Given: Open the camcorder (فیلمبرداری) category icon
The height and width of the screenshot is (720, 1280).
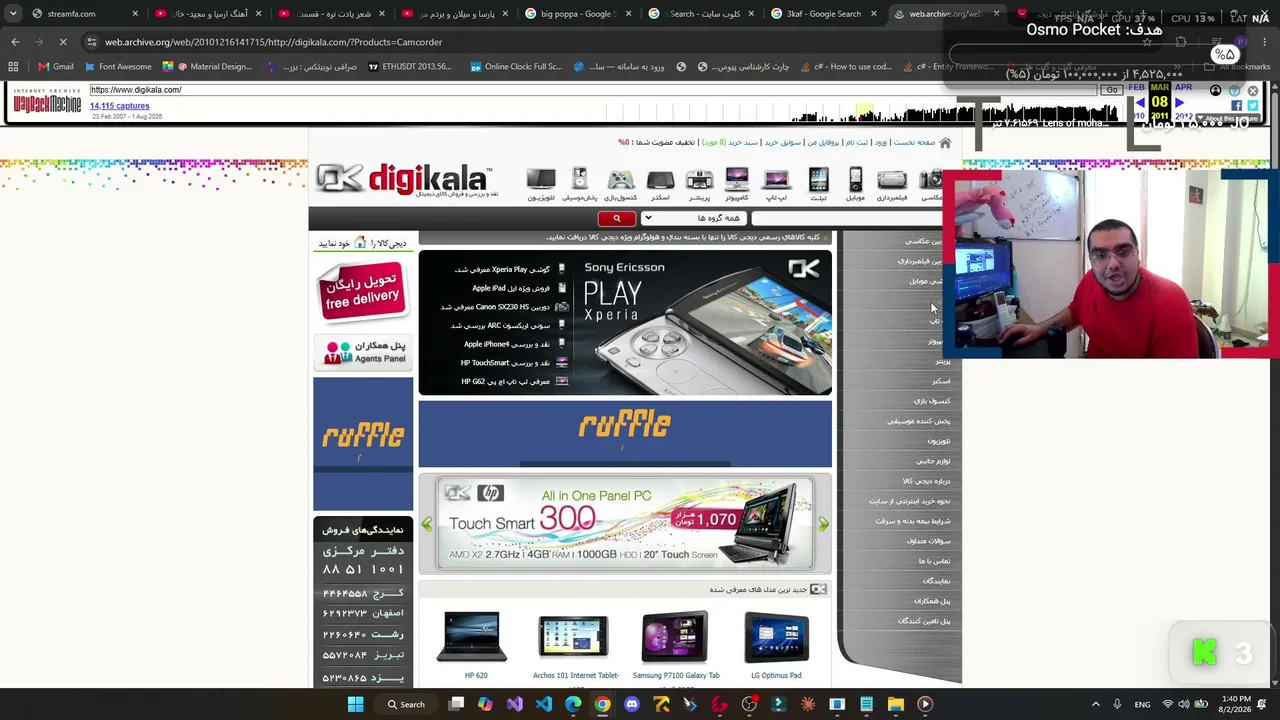Looking at the screenshot, I should pyautogui.click(x=891, y=183).
